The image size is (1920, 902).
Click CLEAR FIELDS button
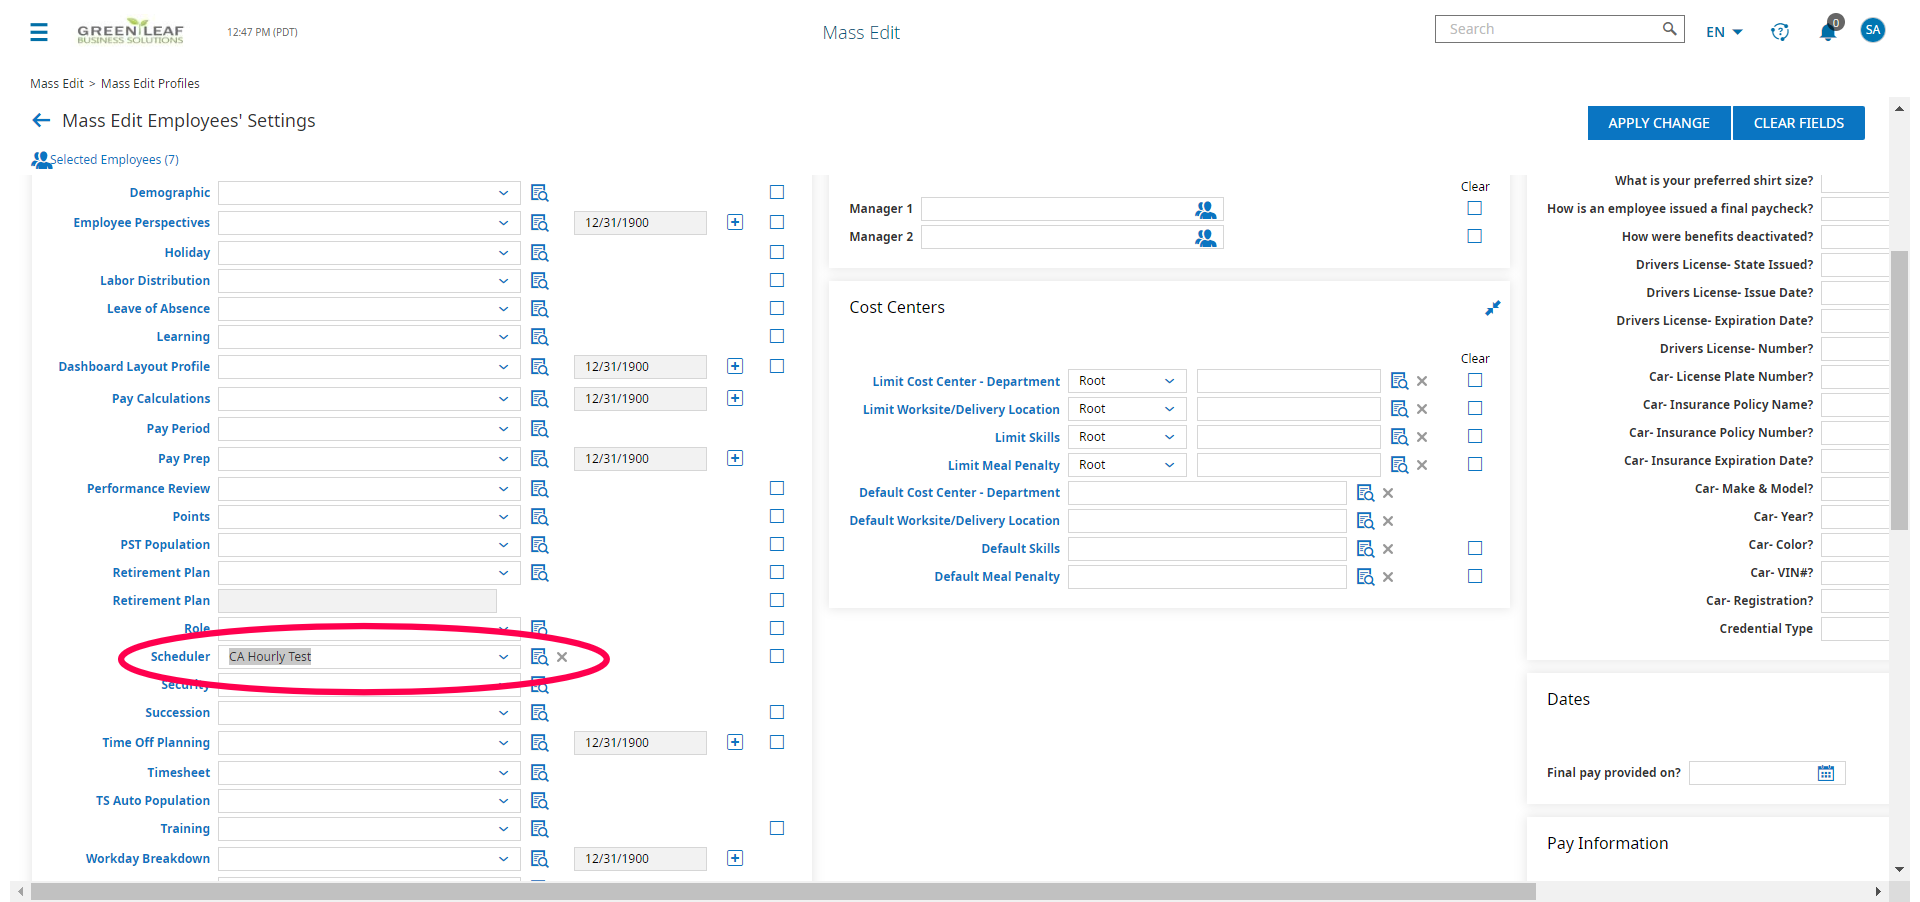coord(1799,123)
